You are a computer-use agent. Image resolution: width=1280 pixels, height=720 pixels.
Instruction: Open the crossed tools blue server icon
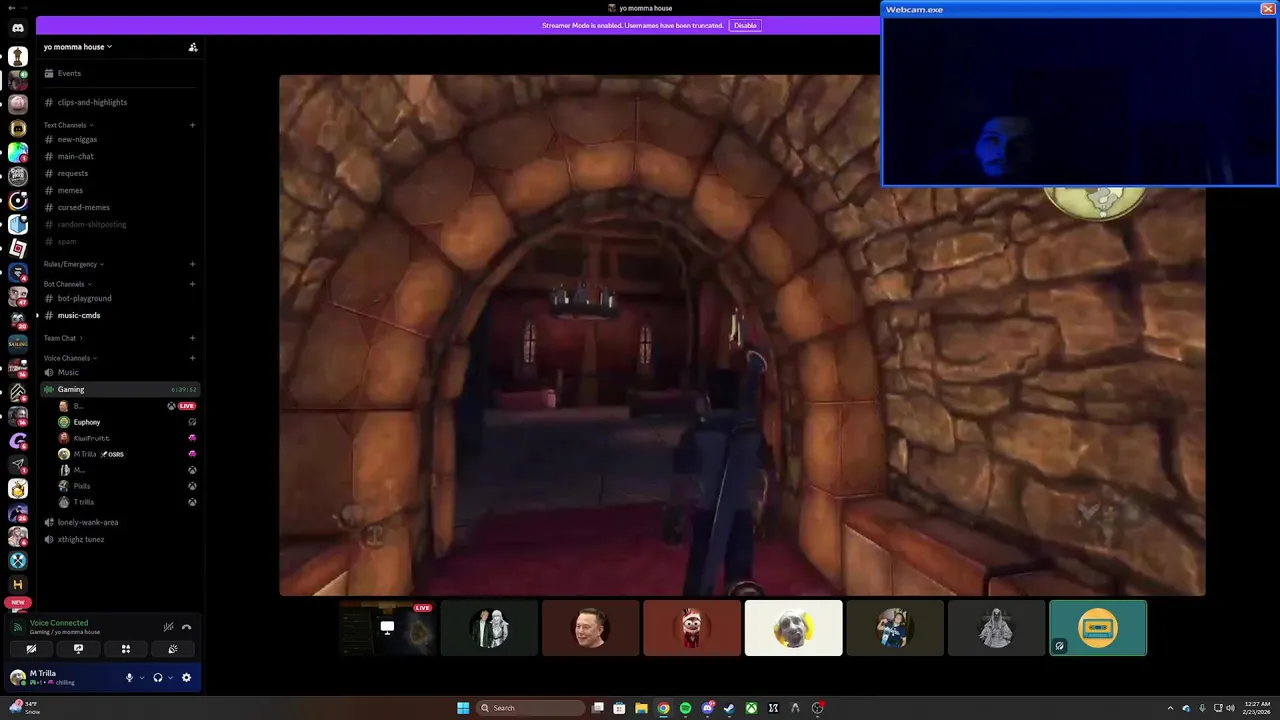18,561
